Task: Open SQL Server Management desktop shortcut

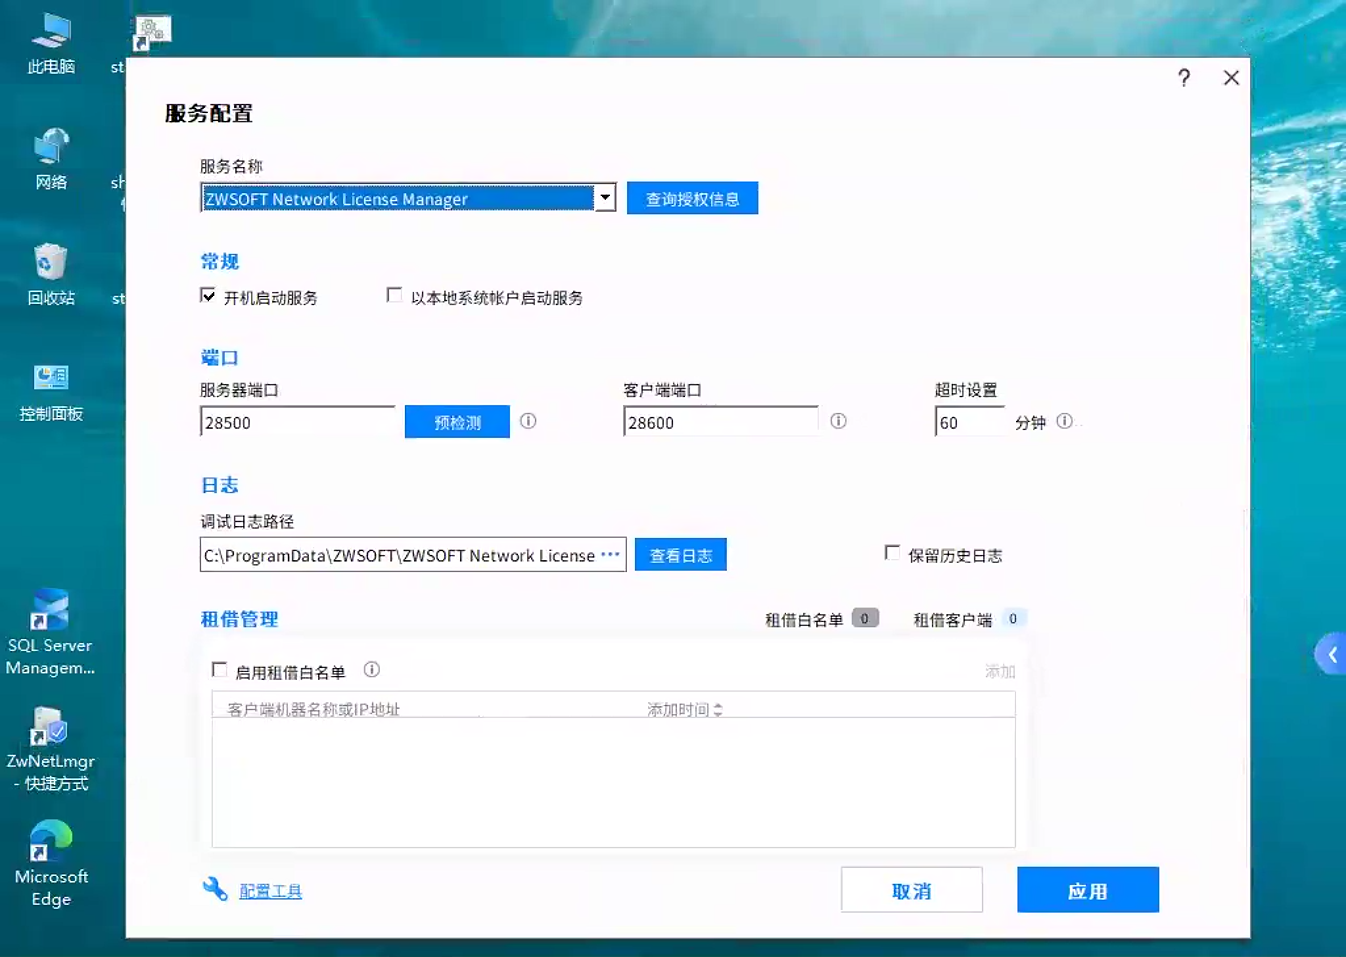Action: point(50,632)
